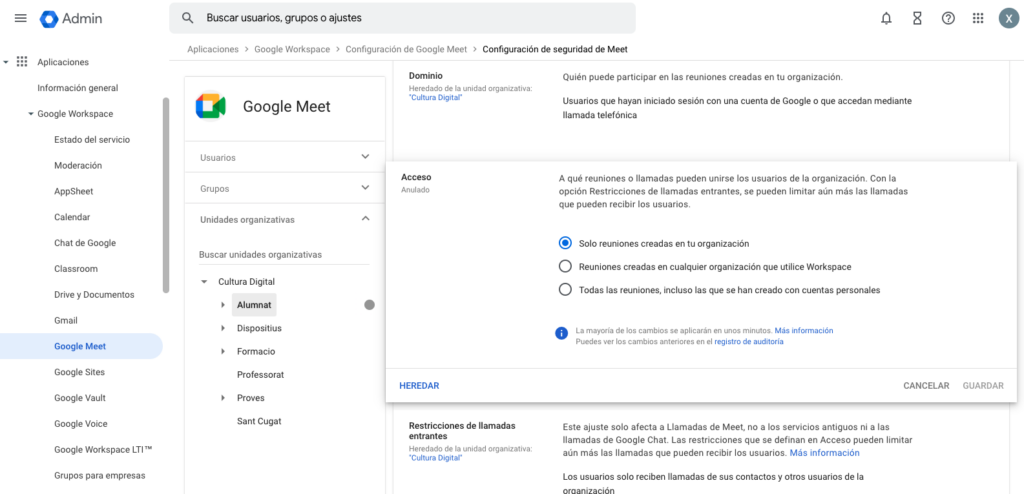Click the left sidebar scrollbar
The width and height of the screenshot is (1024, 494).
(x=166, y=200)
